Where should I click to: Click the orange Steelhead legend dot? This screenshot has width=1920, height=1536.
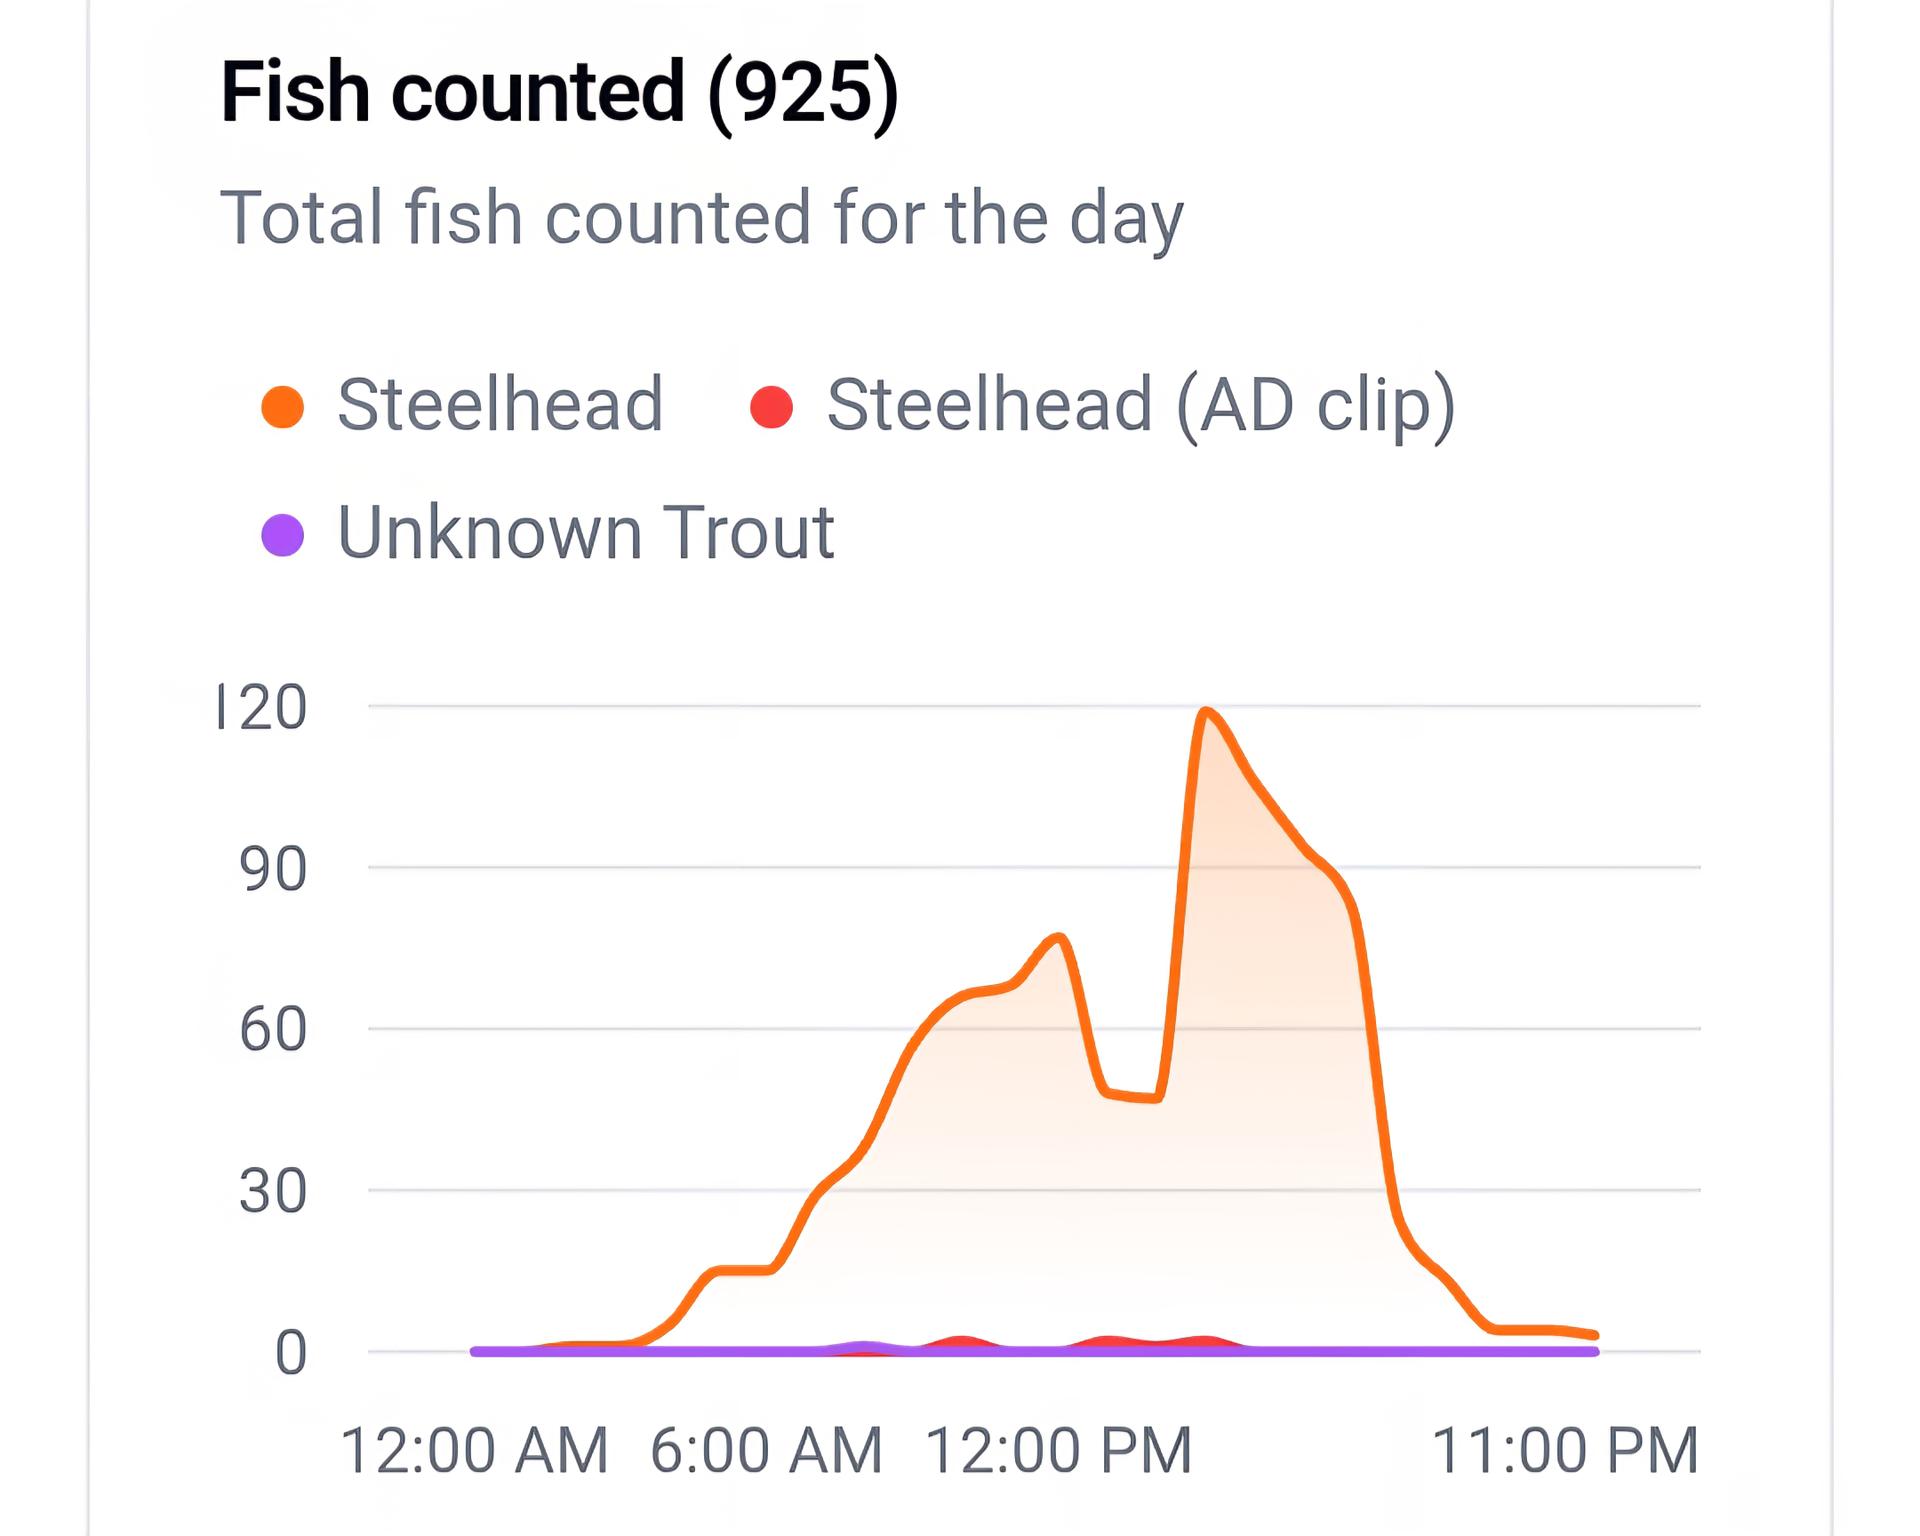tap(283, 407)
